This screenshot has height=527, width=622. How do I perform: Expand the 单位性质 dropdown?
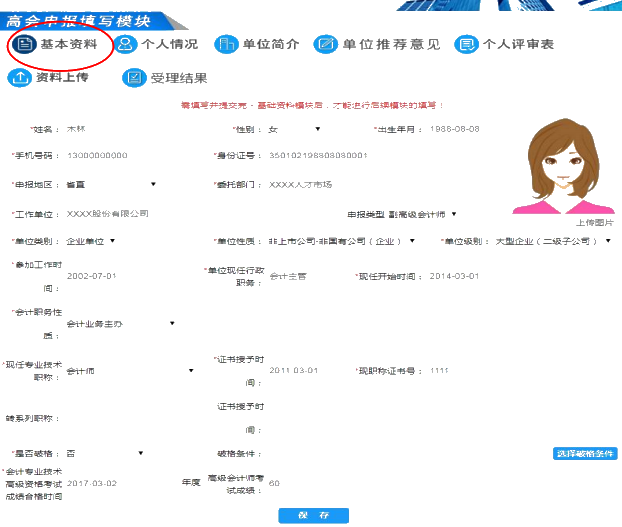(x=342, y=241)
